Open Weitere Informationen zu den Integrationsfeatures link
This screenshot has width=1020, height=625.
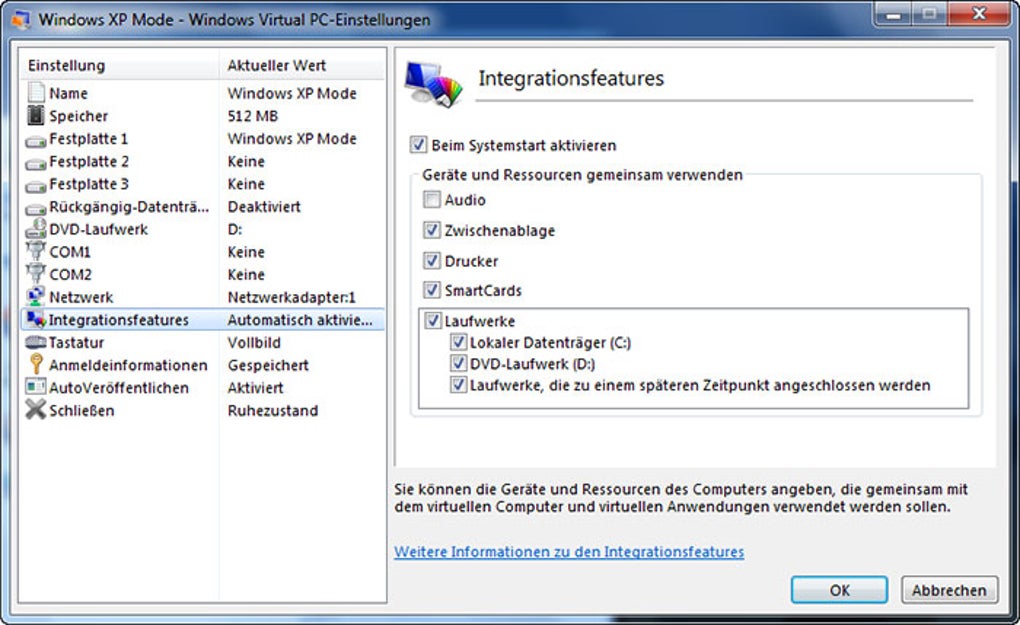[x=569, y=552]
